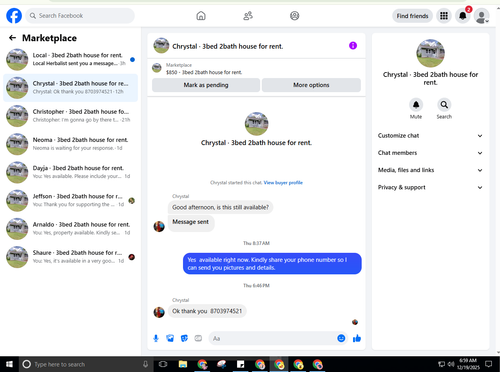This screenshot has height=372, width=500.
Task: Click More options button
Action: (311, 85)
